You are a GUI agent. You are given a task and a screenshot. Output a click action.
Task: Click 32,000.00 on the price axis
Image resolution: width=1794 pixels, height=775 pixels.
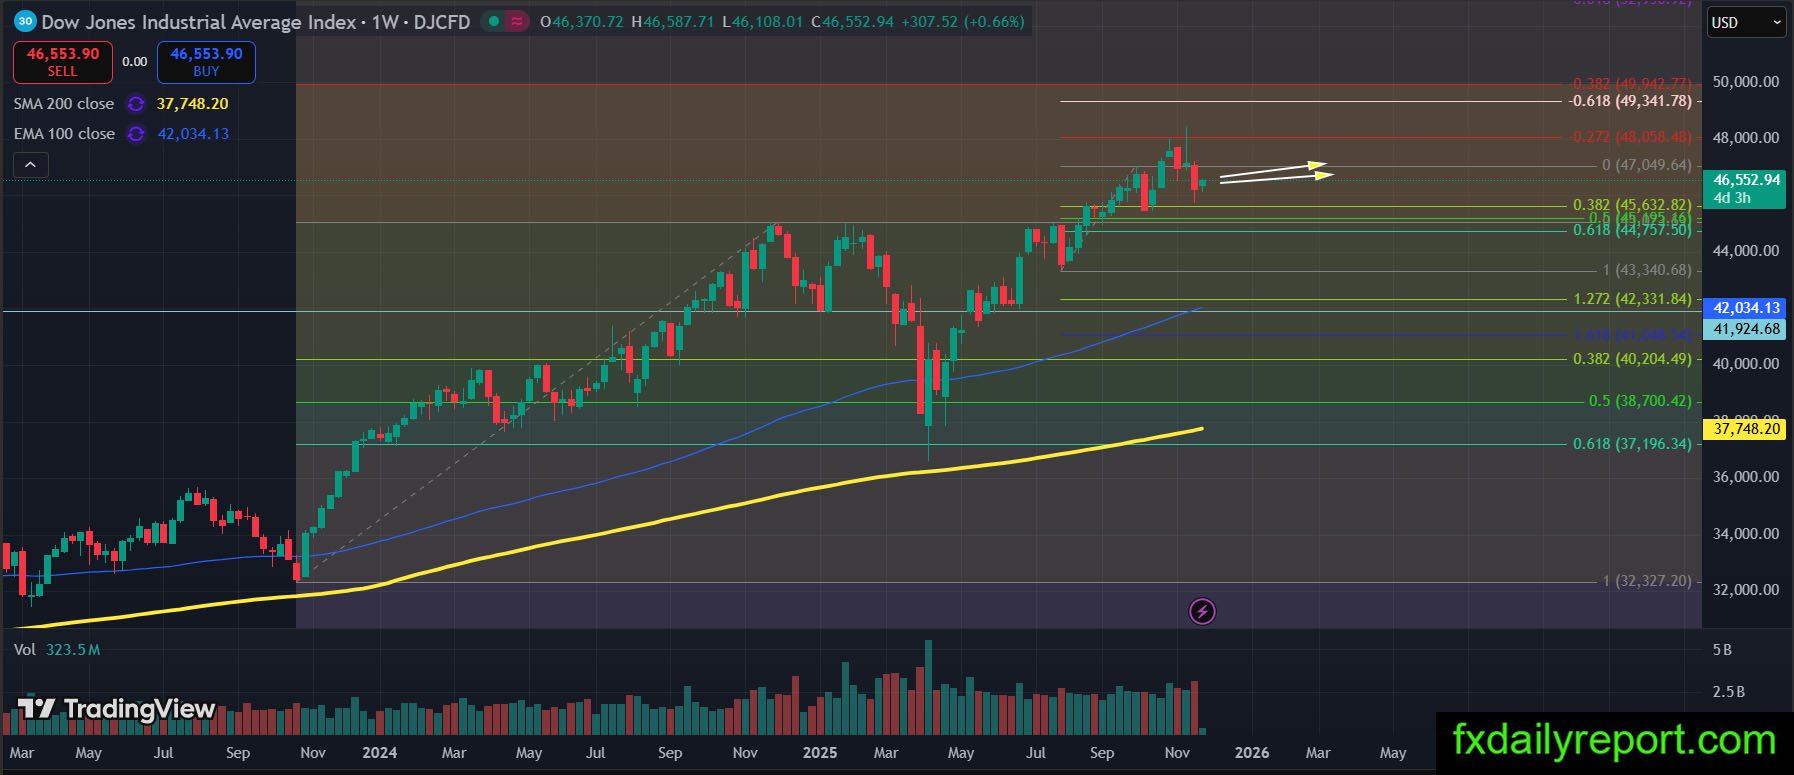pyautogui.click(x=1746, y=590)
